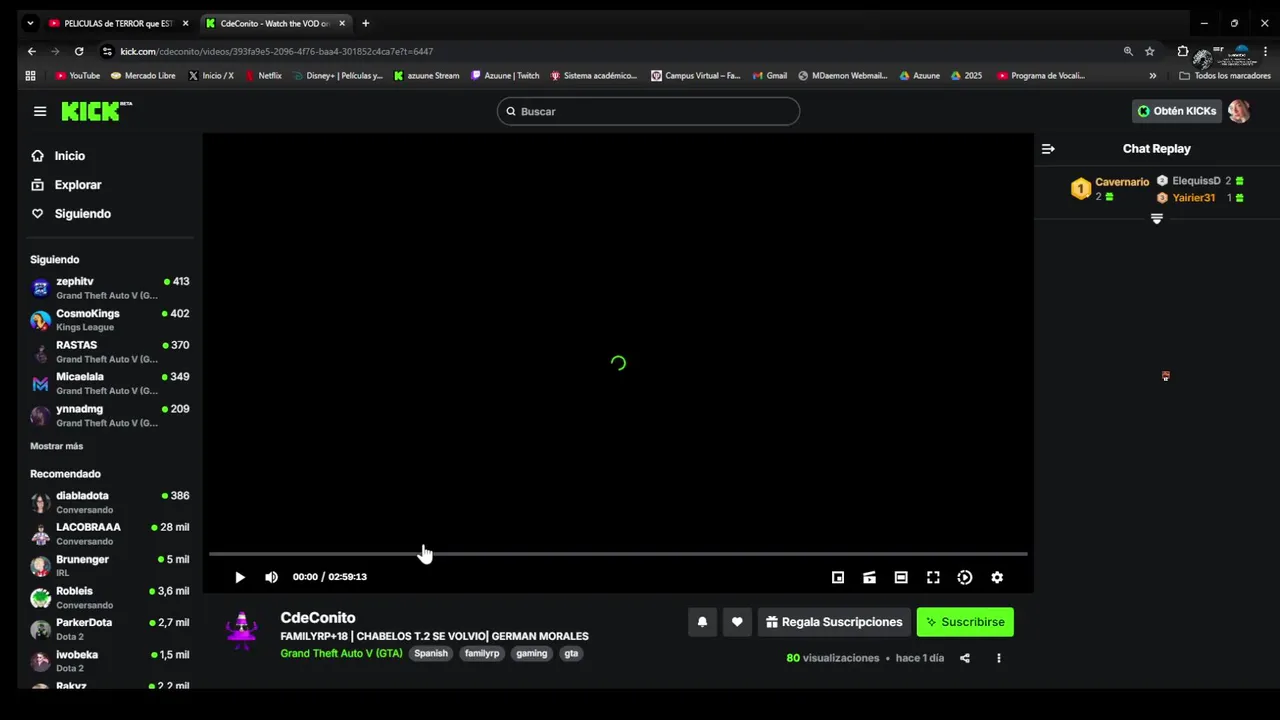Open more options three-dot menu
Viewport: 1280px width, 720px height.
[998, 658]
